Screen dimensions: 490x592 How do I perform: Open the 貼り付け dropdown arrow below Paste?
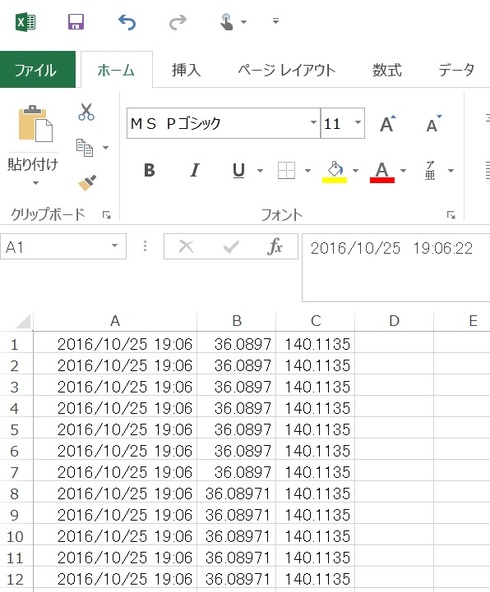pos(35,183)
